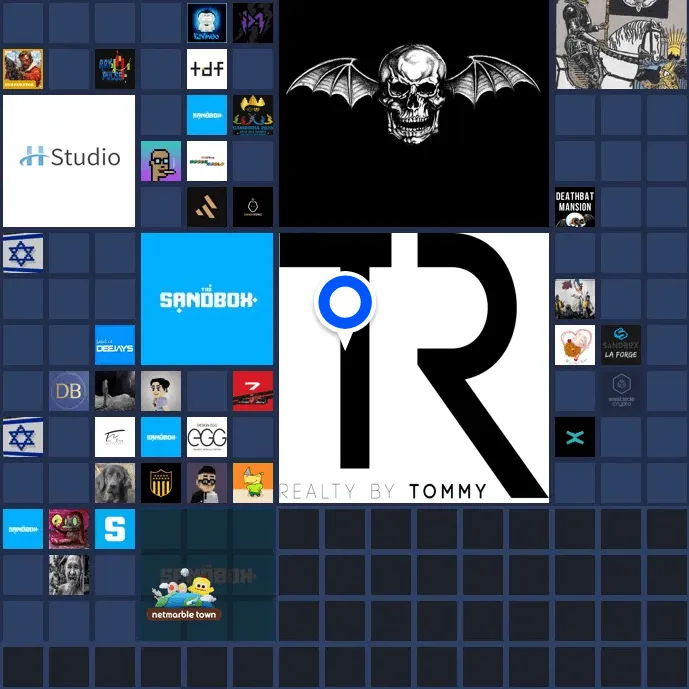This screenshot has width=689, height=689.
Task: Open the cartoon woman avatar tile
Action: click(x=161, y=391)
